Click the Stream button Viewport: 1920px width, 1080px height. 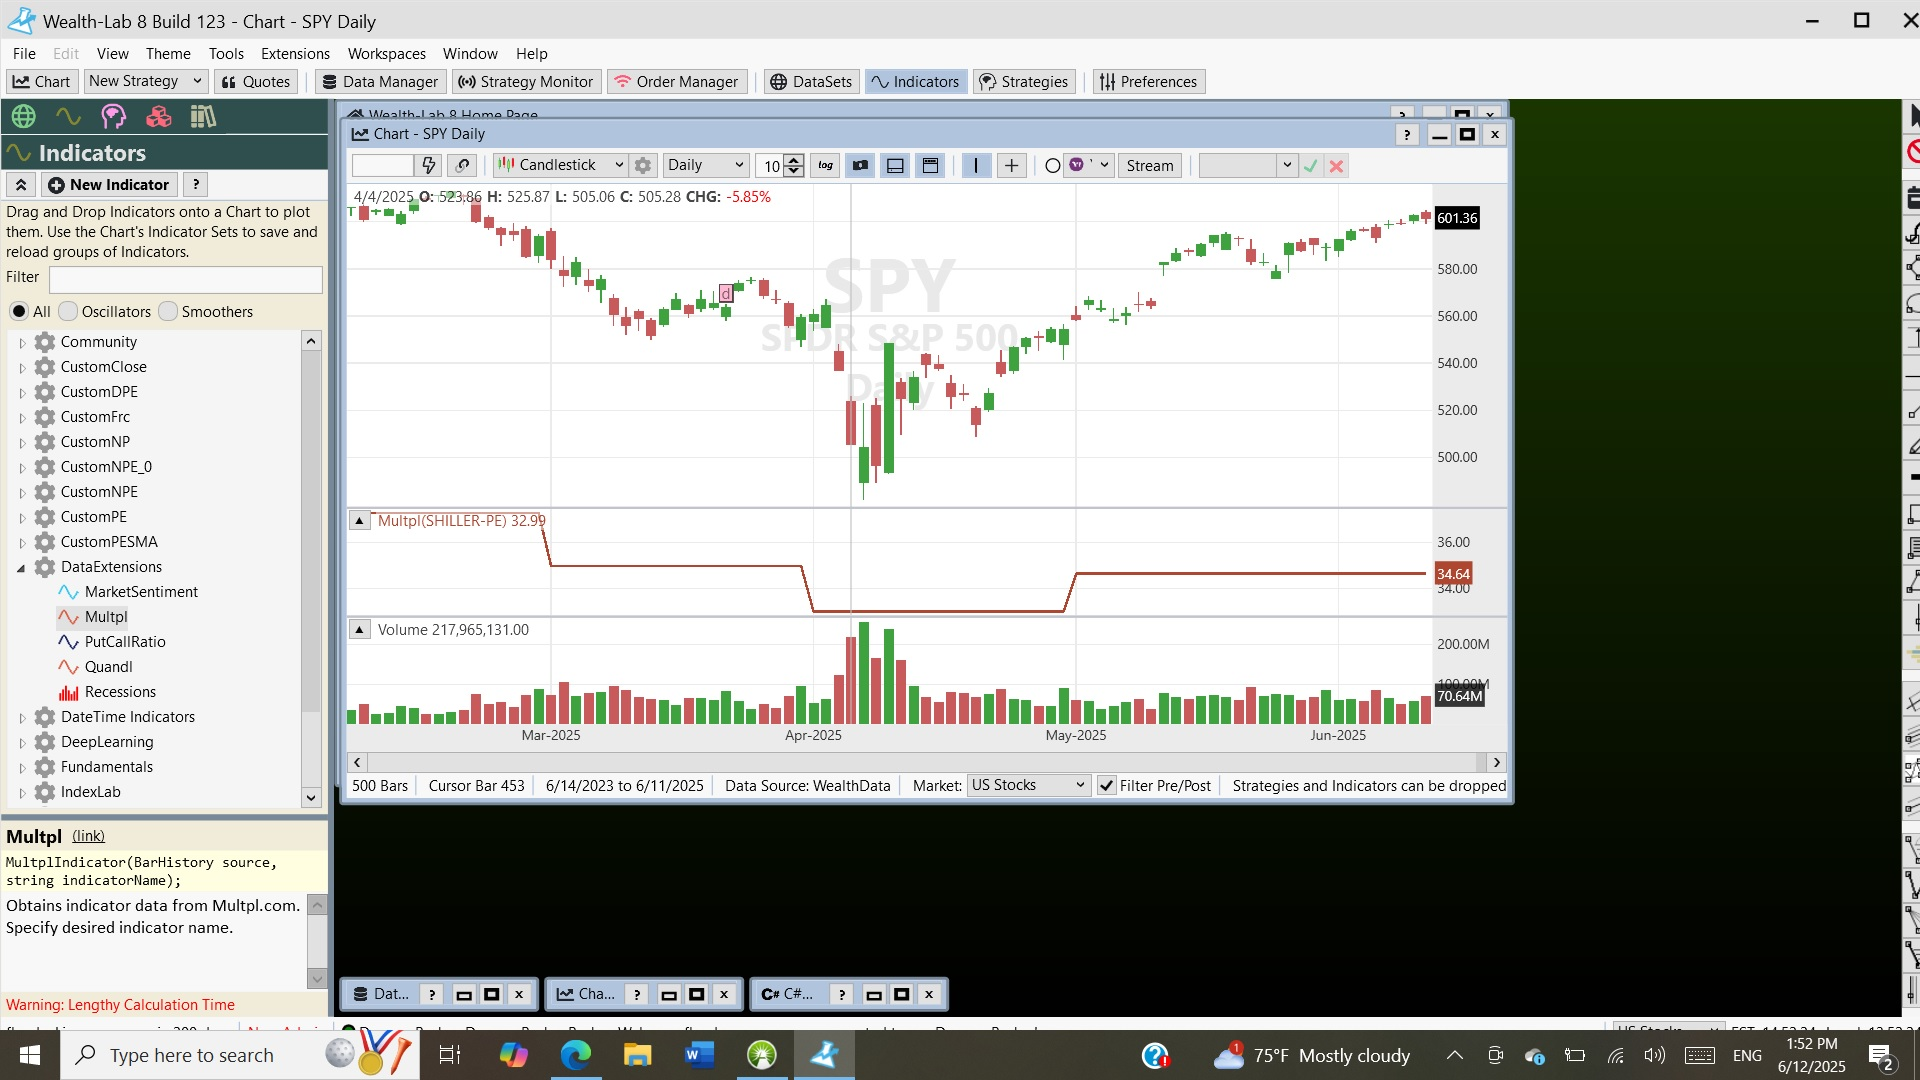click(x=1150, y=166)
